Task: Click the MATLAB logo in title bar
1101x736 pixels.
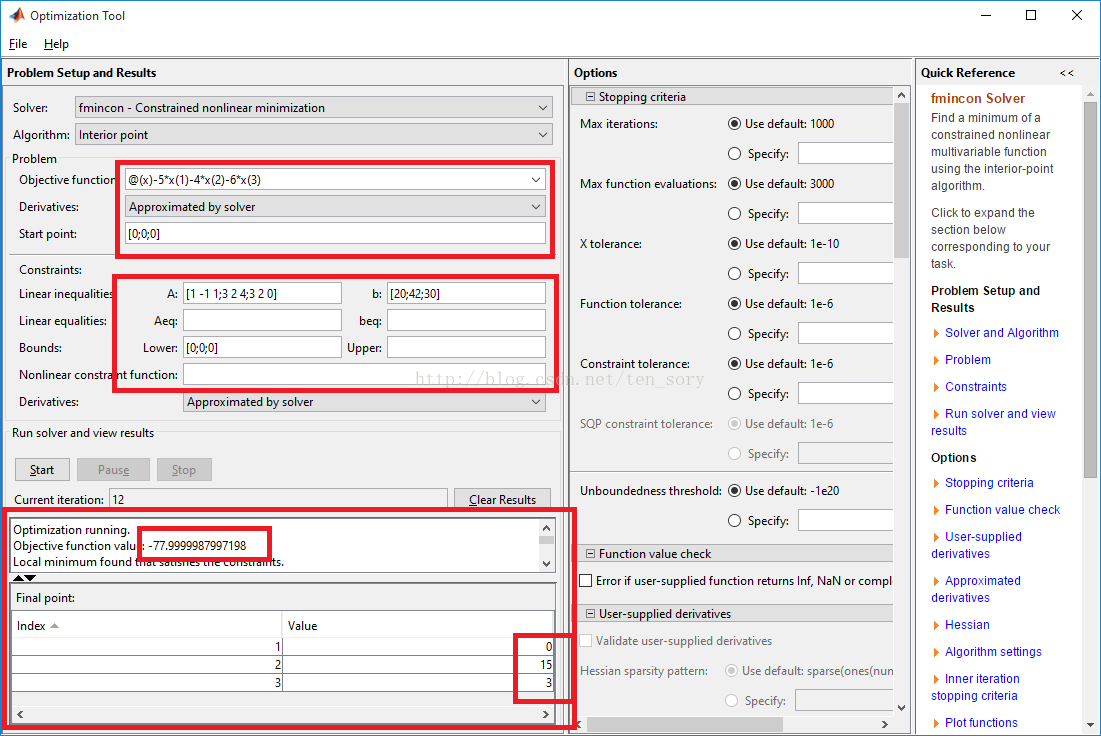Action: [16, 15]
